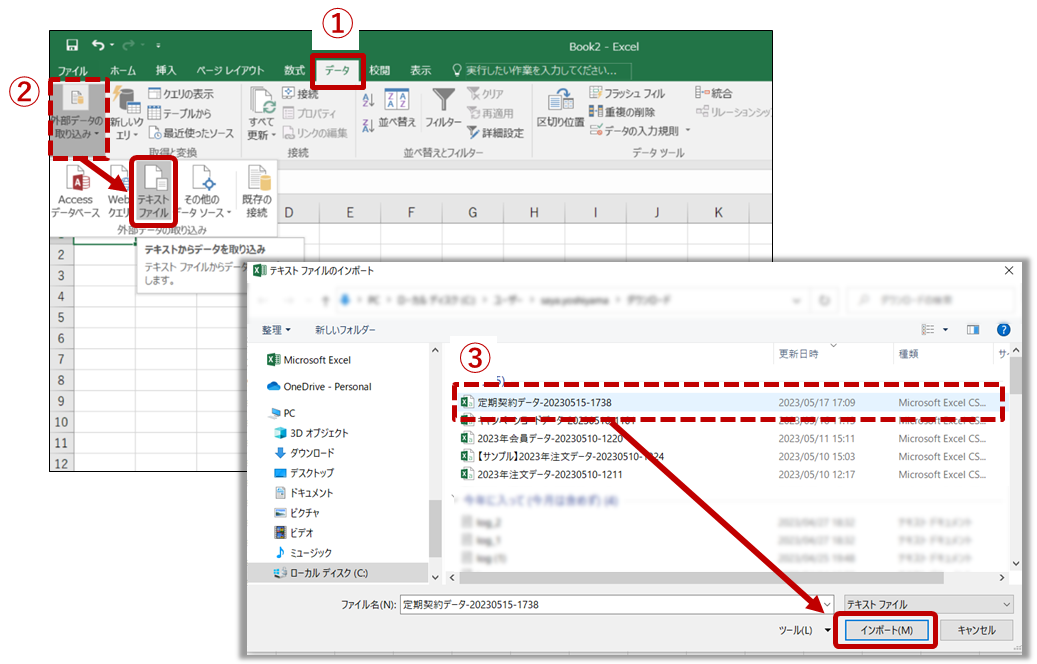Click クエリの表示

(x=181, y=94)
